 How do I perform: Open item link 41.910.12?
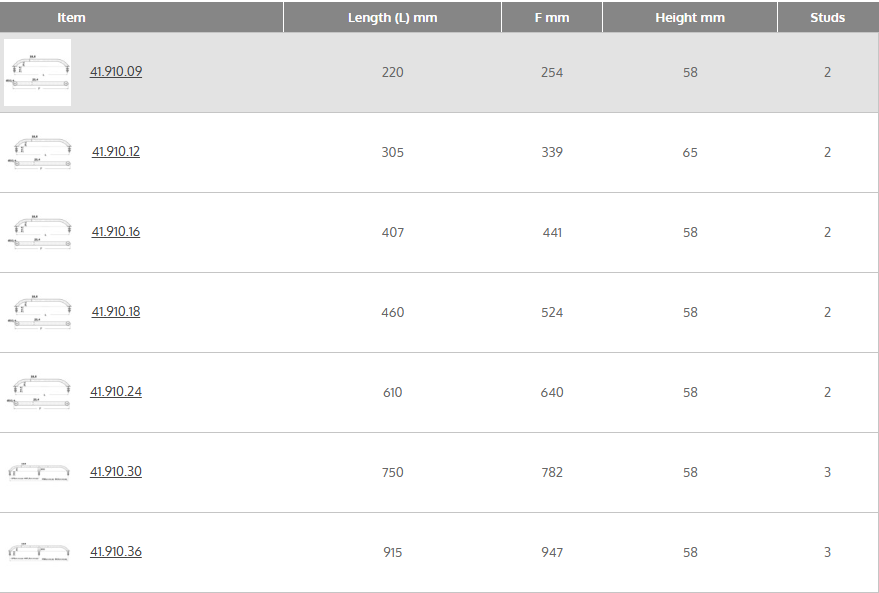point(116,152)
